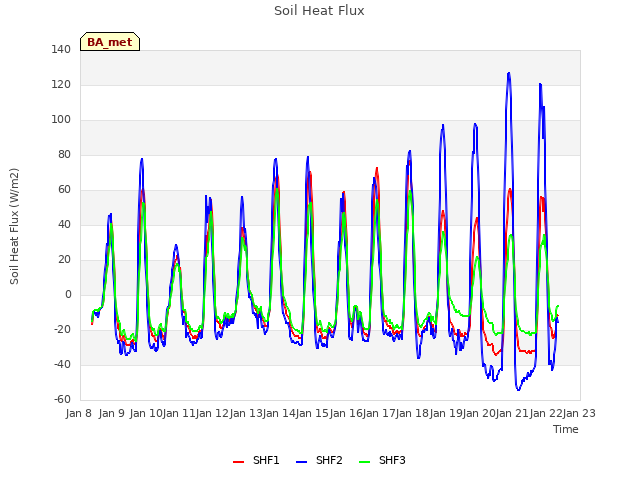Click the blue SHF2 legend line marker

pos(301,462)
